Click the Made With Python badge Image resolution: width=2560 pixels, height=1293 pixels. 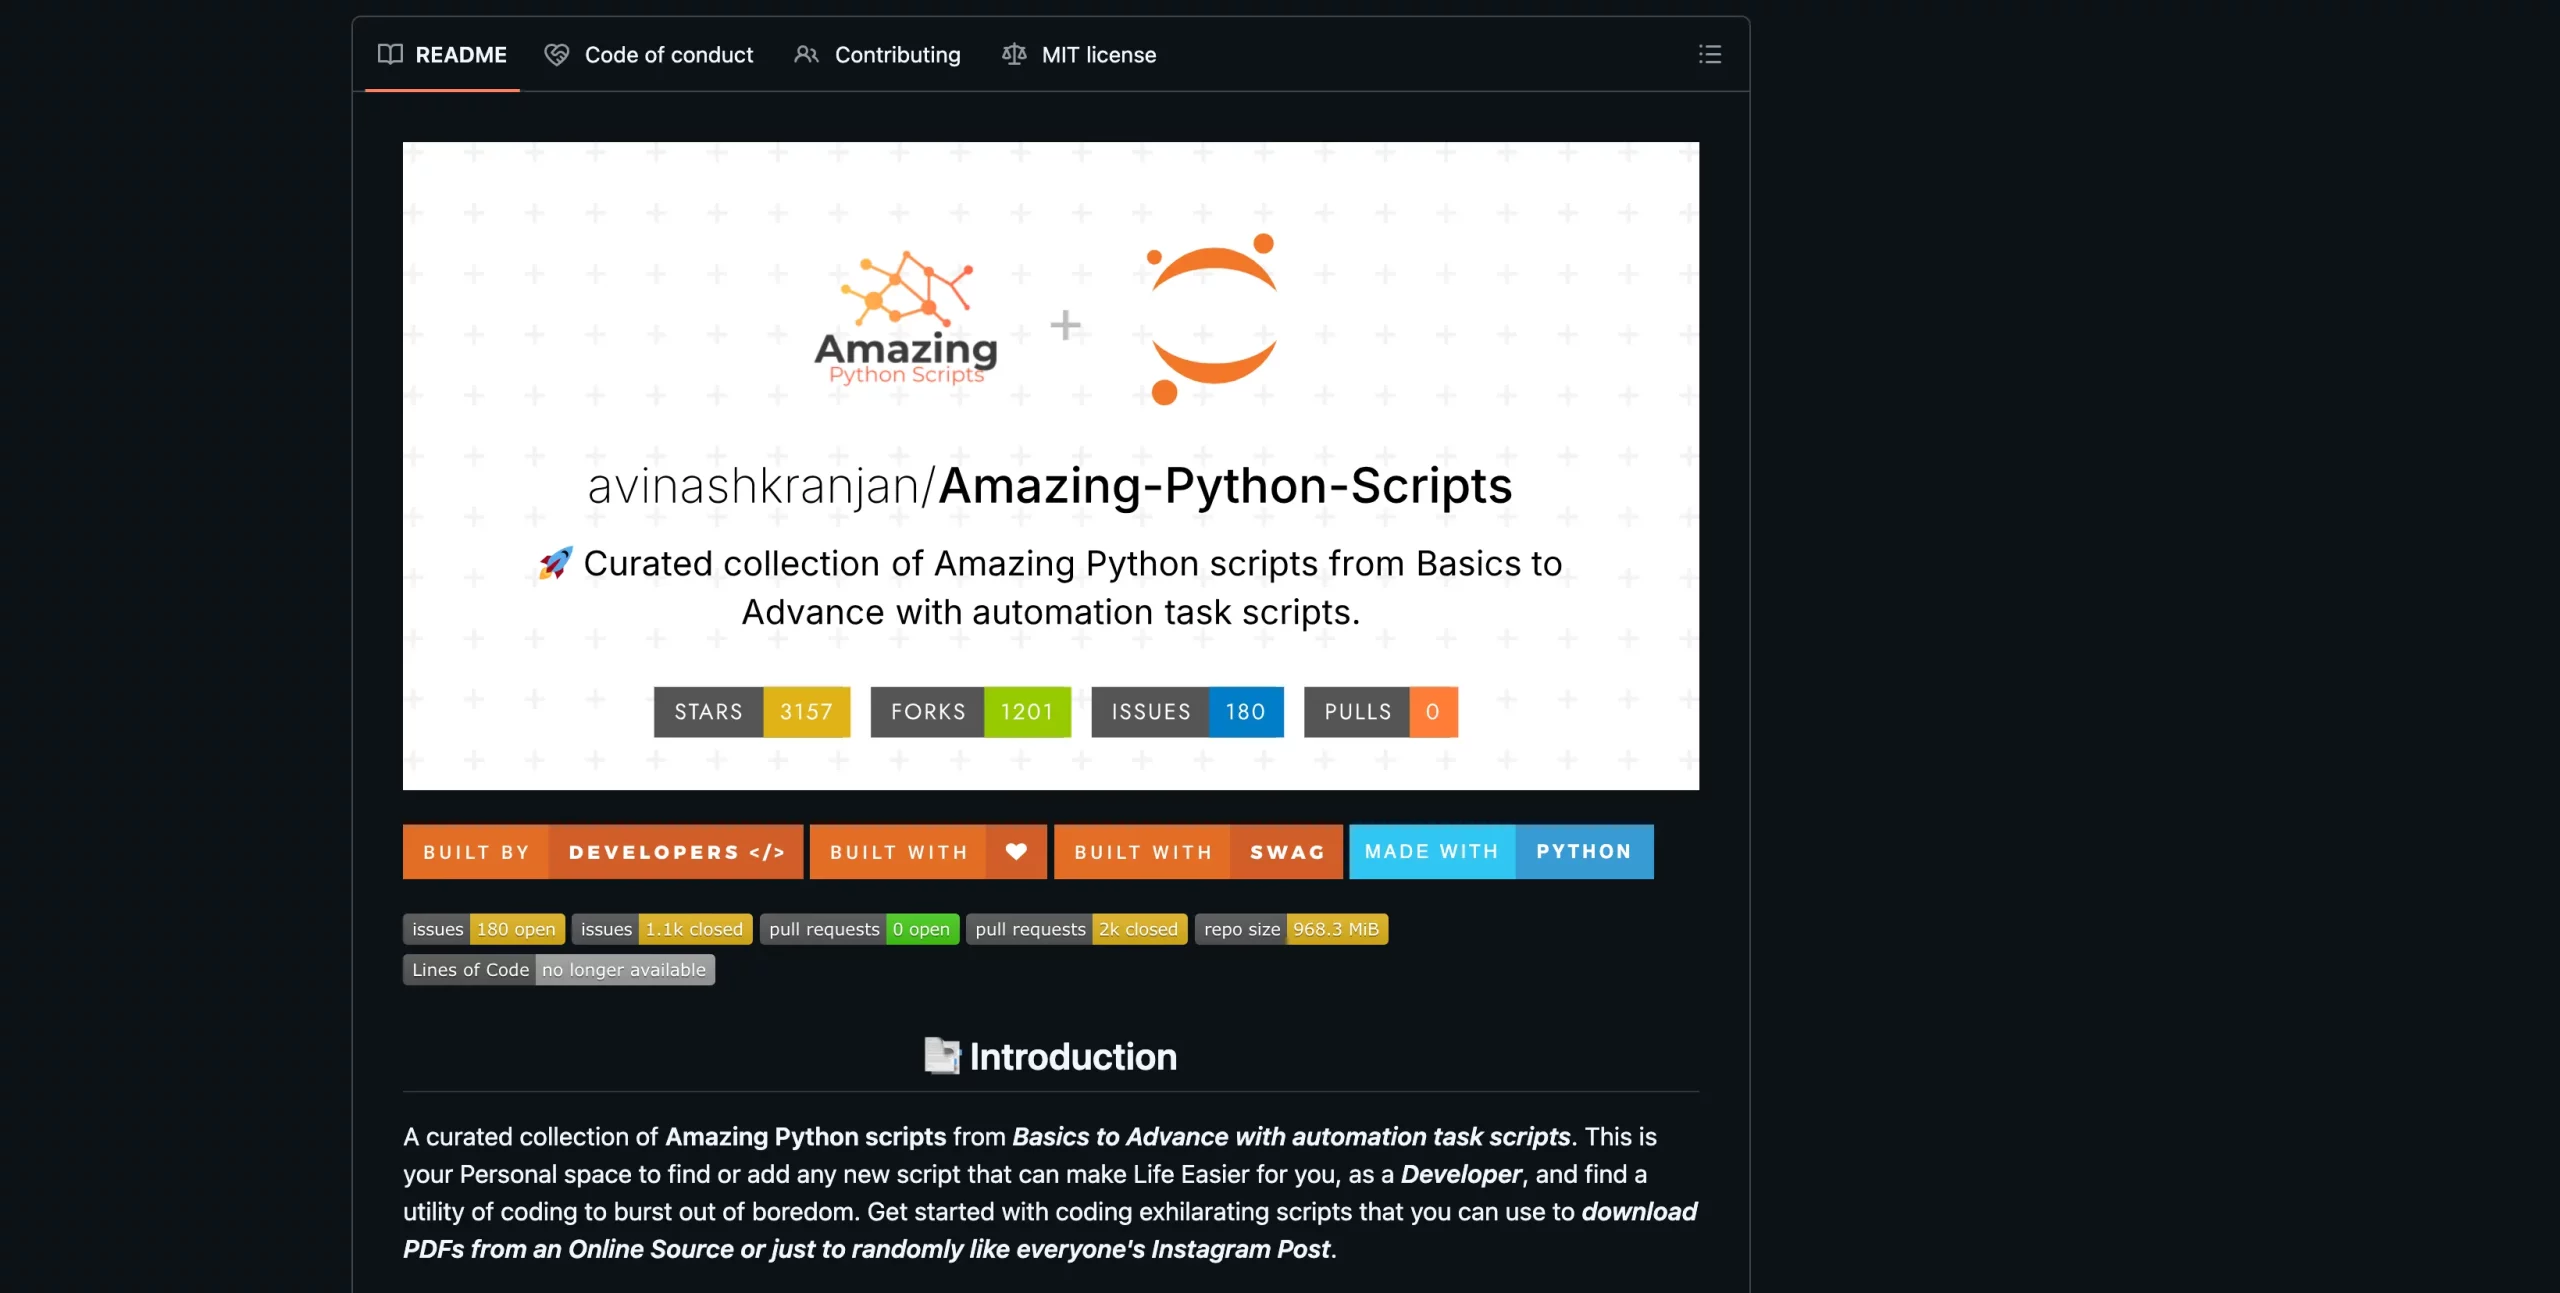pyautogui.click(x=1501, y=851)
